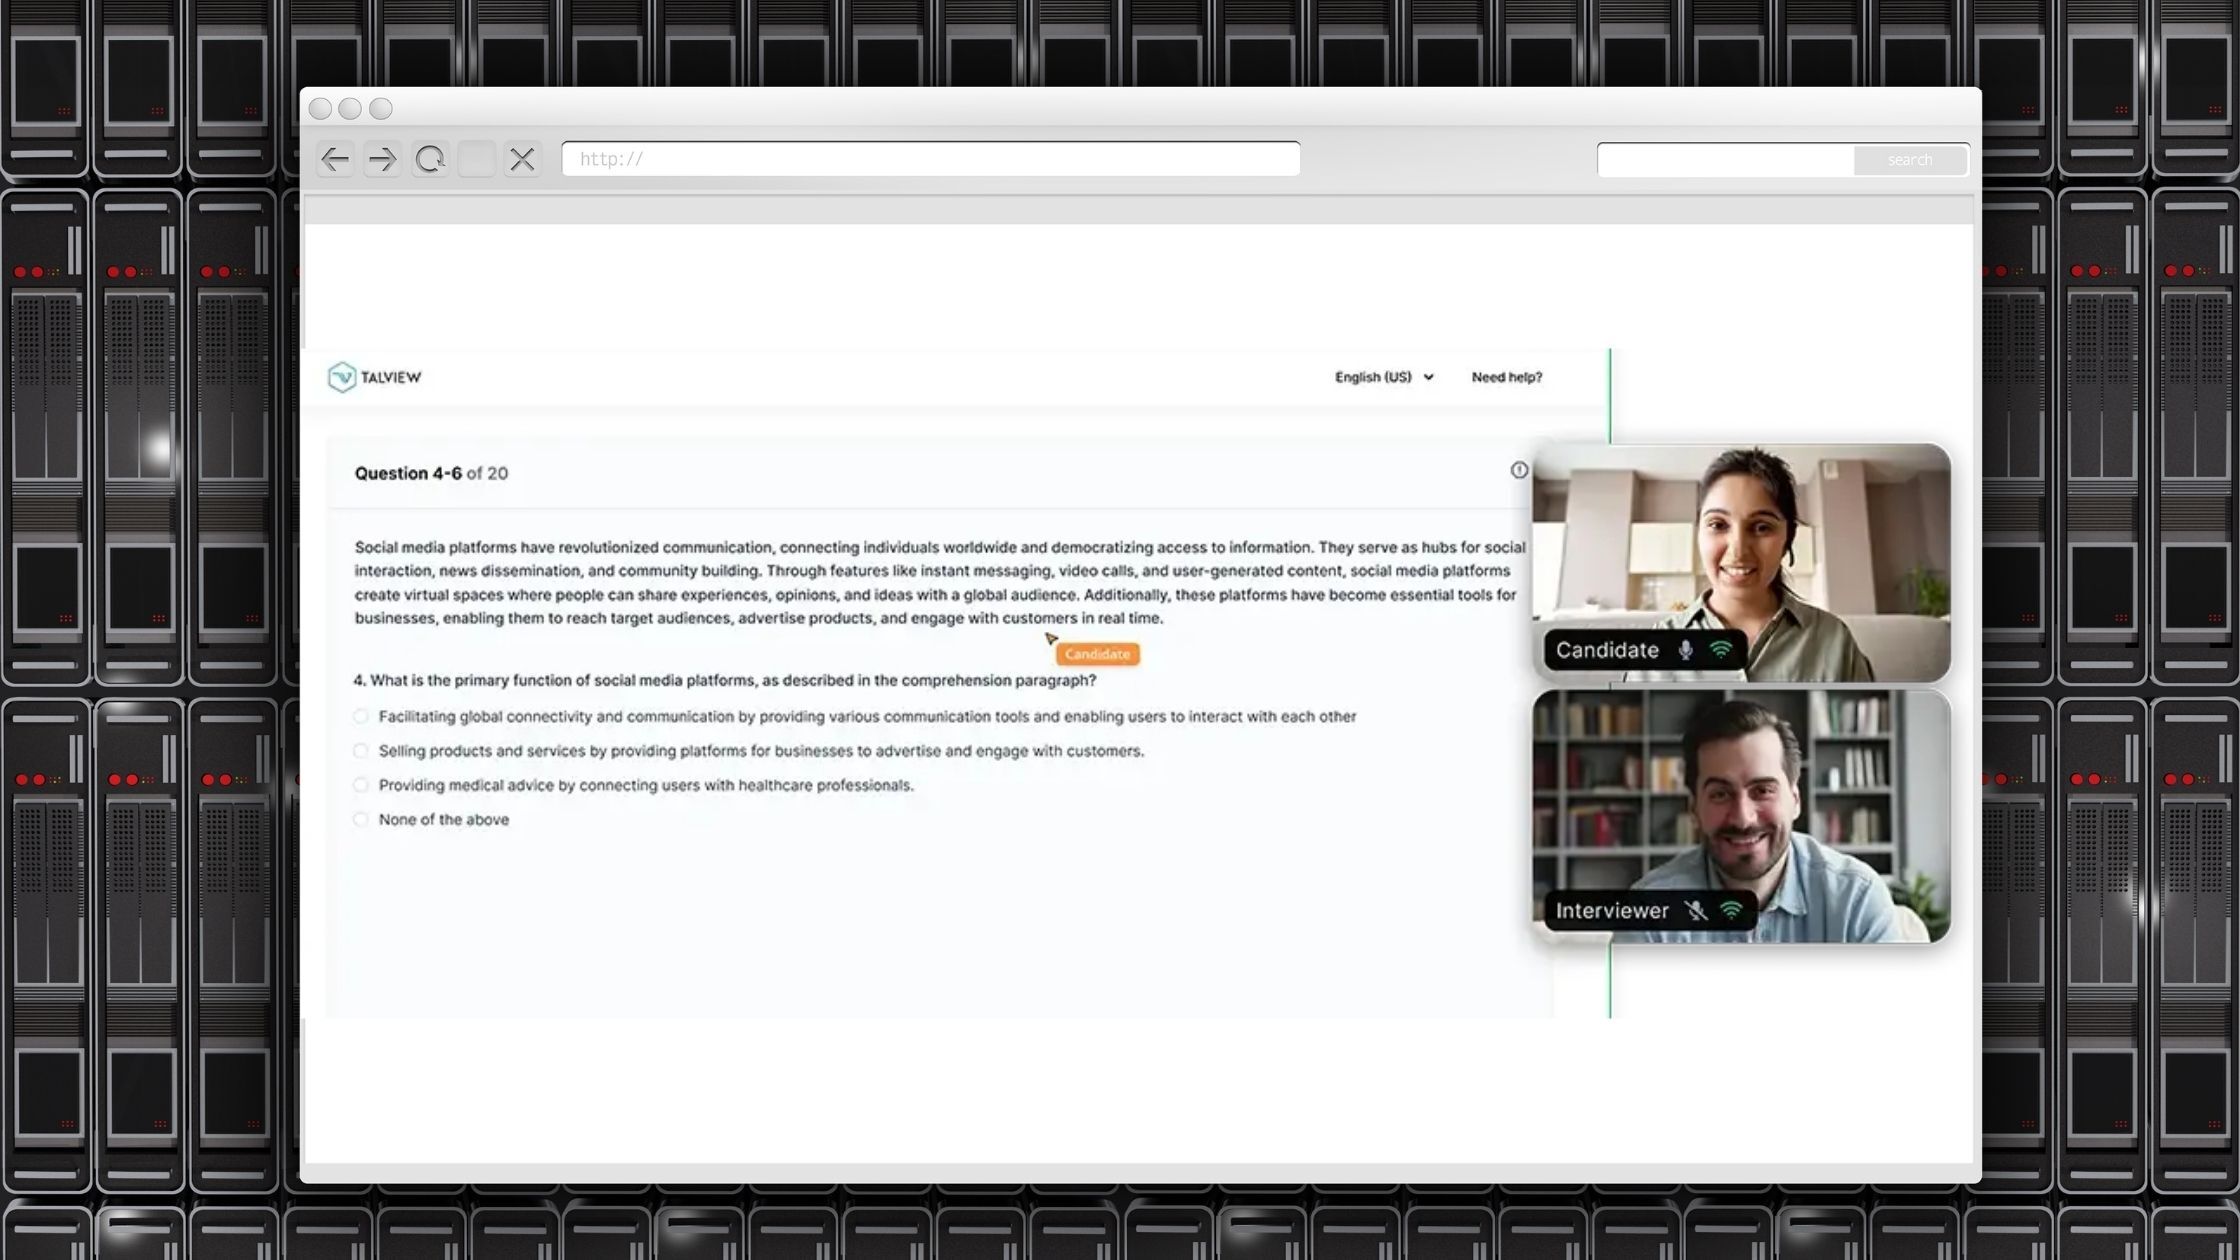Select 'Selling products and services' answer option
The image size is (2240, 1260).
[x=361, y=751]
